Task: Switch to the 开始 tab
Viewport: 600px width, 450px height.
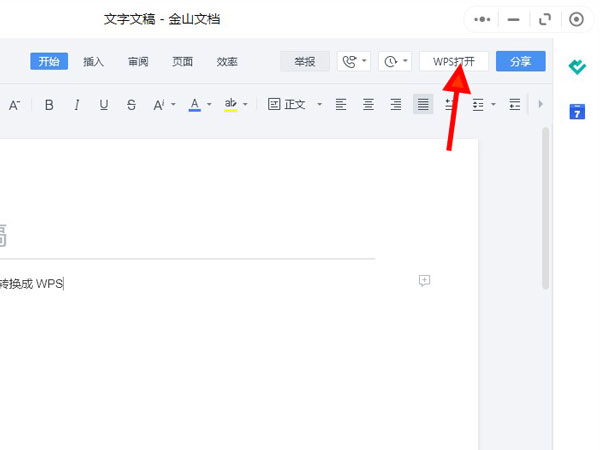Action: pyautogui.click(x=49, y=61)
